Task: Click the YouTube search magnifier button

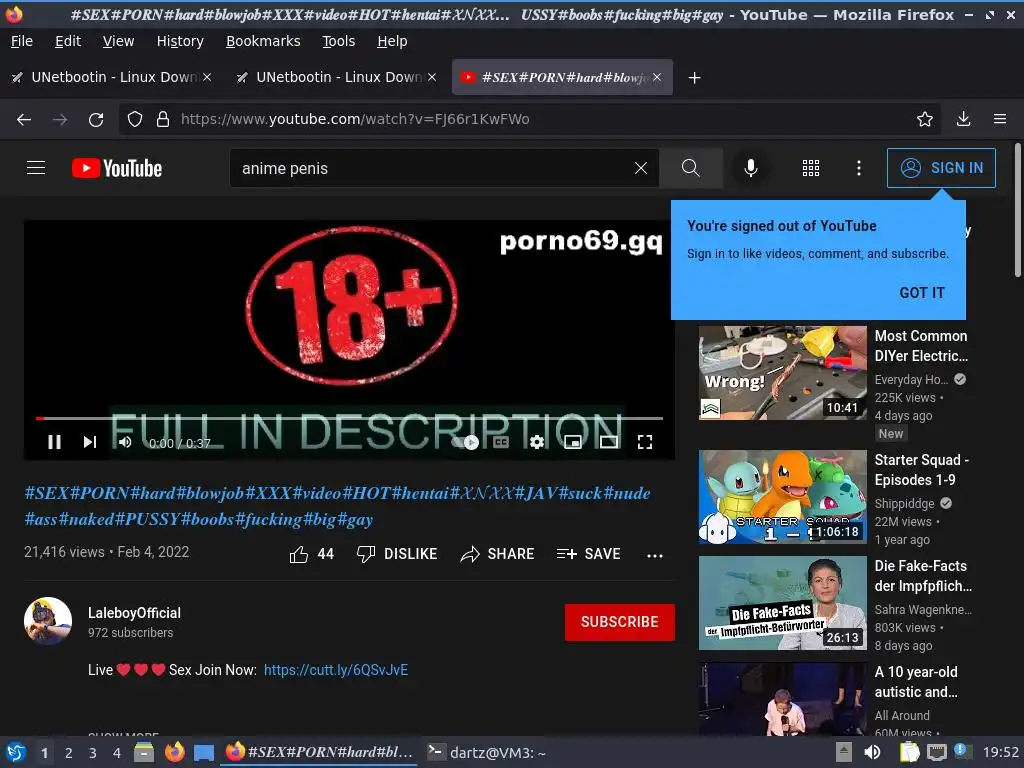Action: click(x=691, y=168)
